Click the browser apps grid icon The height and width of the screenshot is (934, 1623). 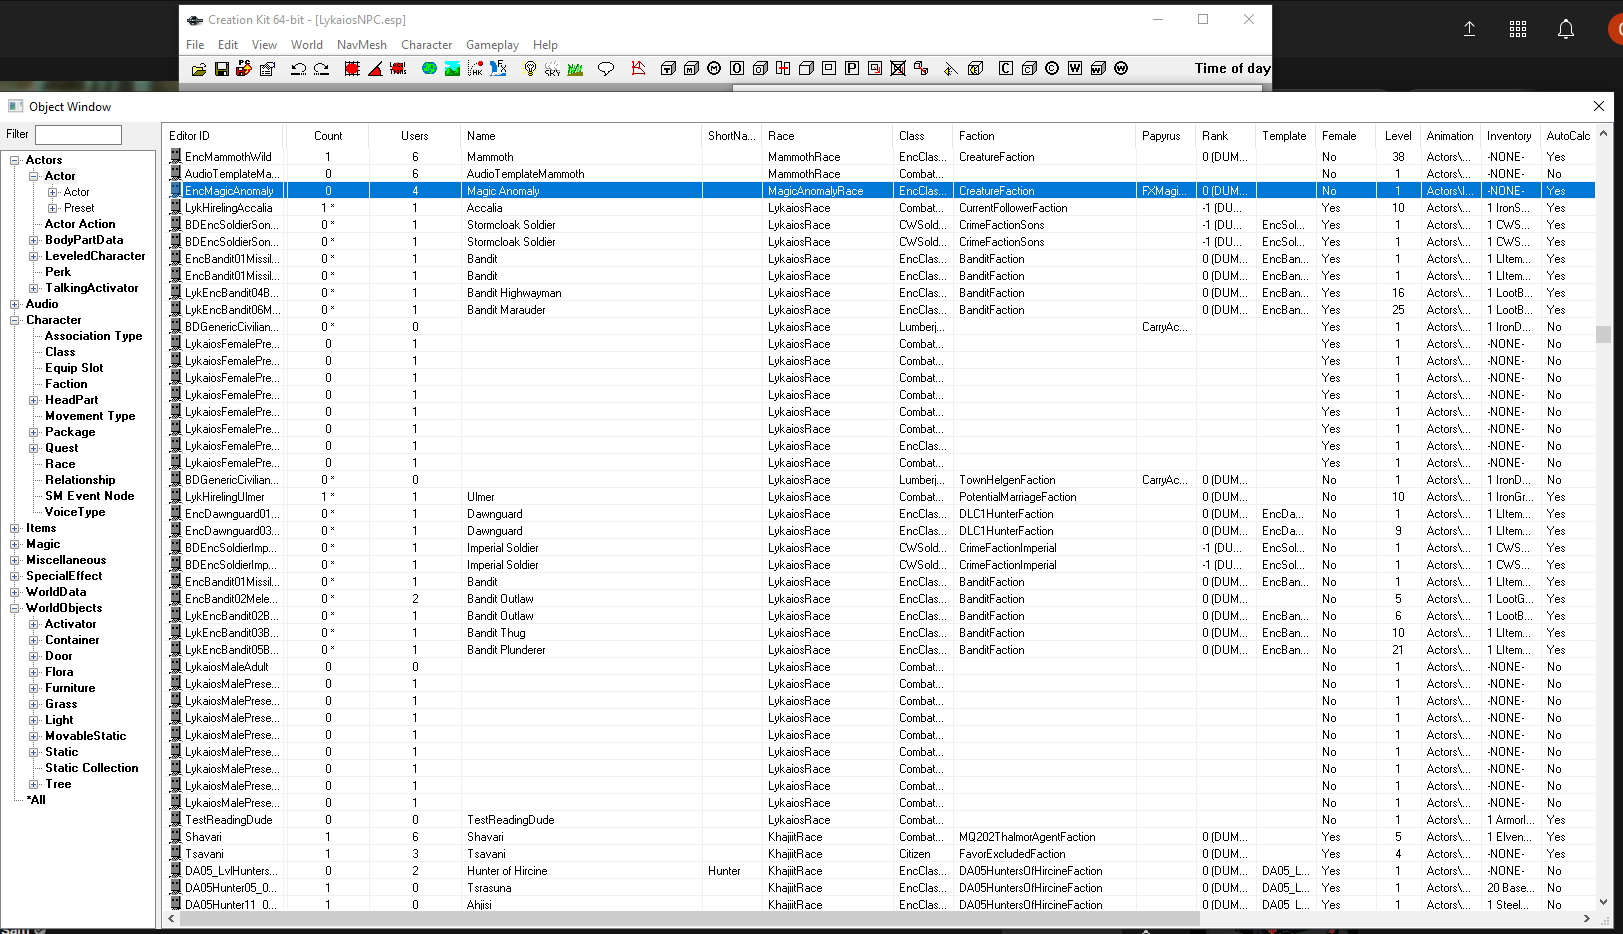click(1518, 29)
